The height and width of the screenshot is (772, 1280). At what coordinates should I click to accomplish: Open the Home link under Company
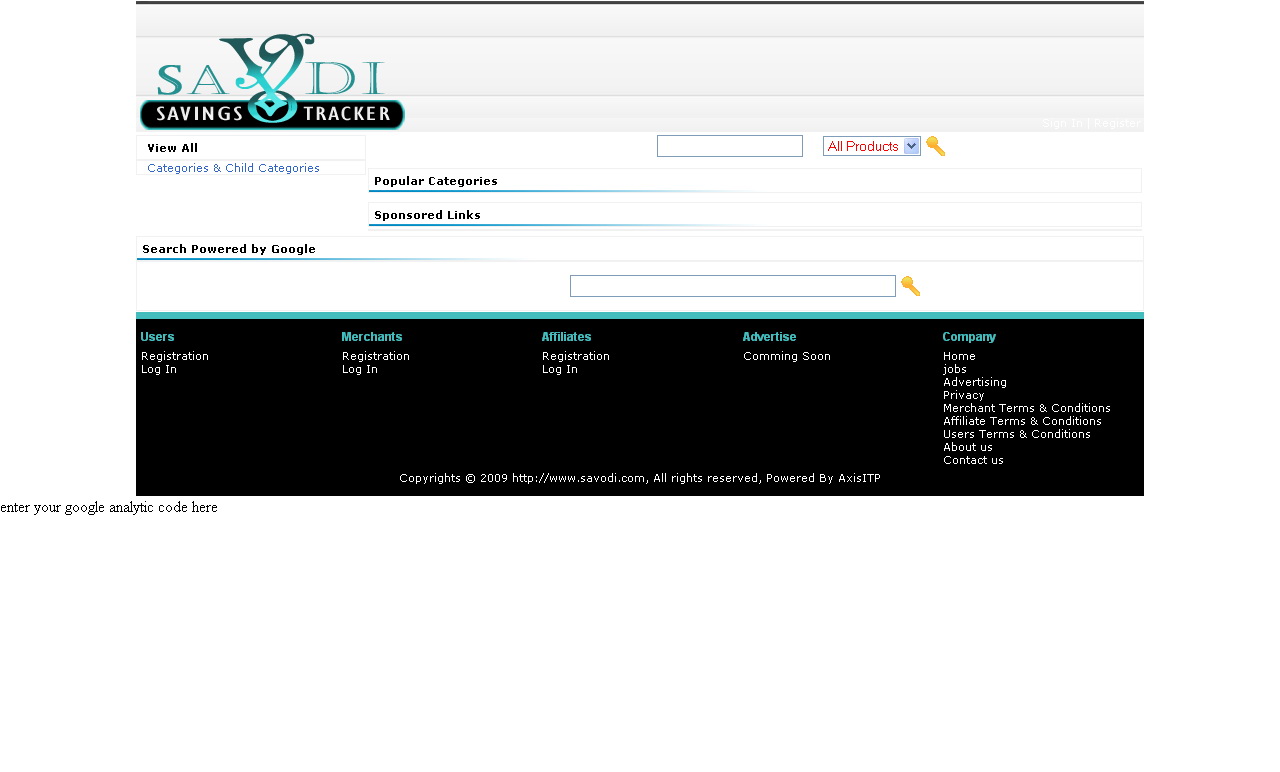(959, 356)
